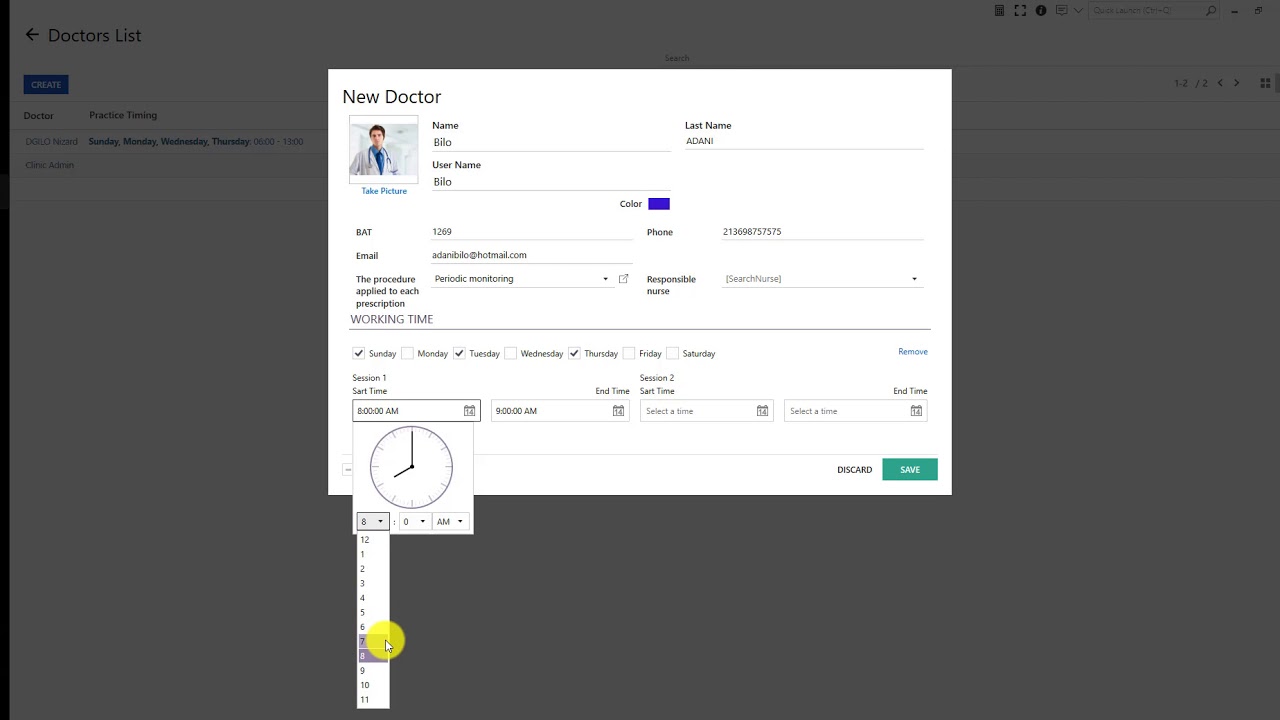Viewport: 1280px width, 720px height.
Task: Open the hour dropdown showing 8
Action: coord(372,521)
